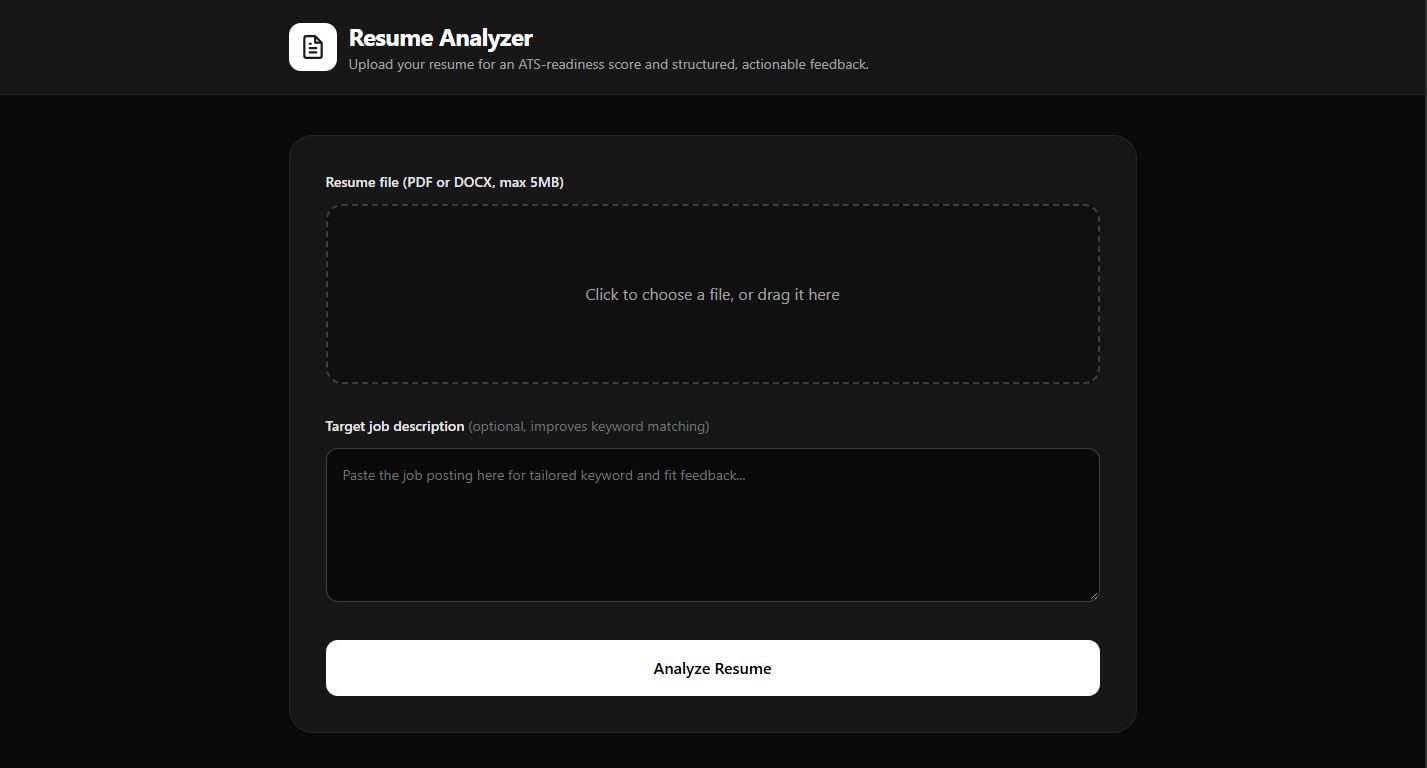This screenshot has width=1427, height=768.
Task: Click the Resume Analyzer heading
Action: [x=440, y=38]
